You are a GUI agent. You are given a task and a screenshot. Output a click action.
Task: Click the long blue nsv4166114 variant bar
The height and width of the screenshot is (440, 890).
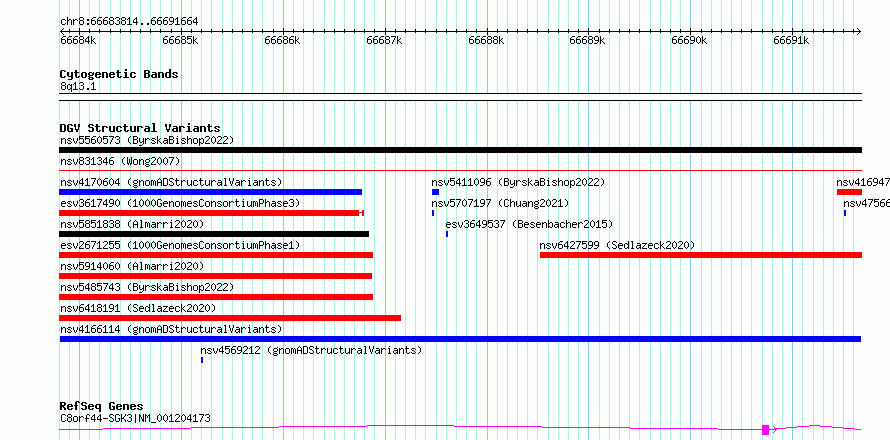[x=460, y=339]
